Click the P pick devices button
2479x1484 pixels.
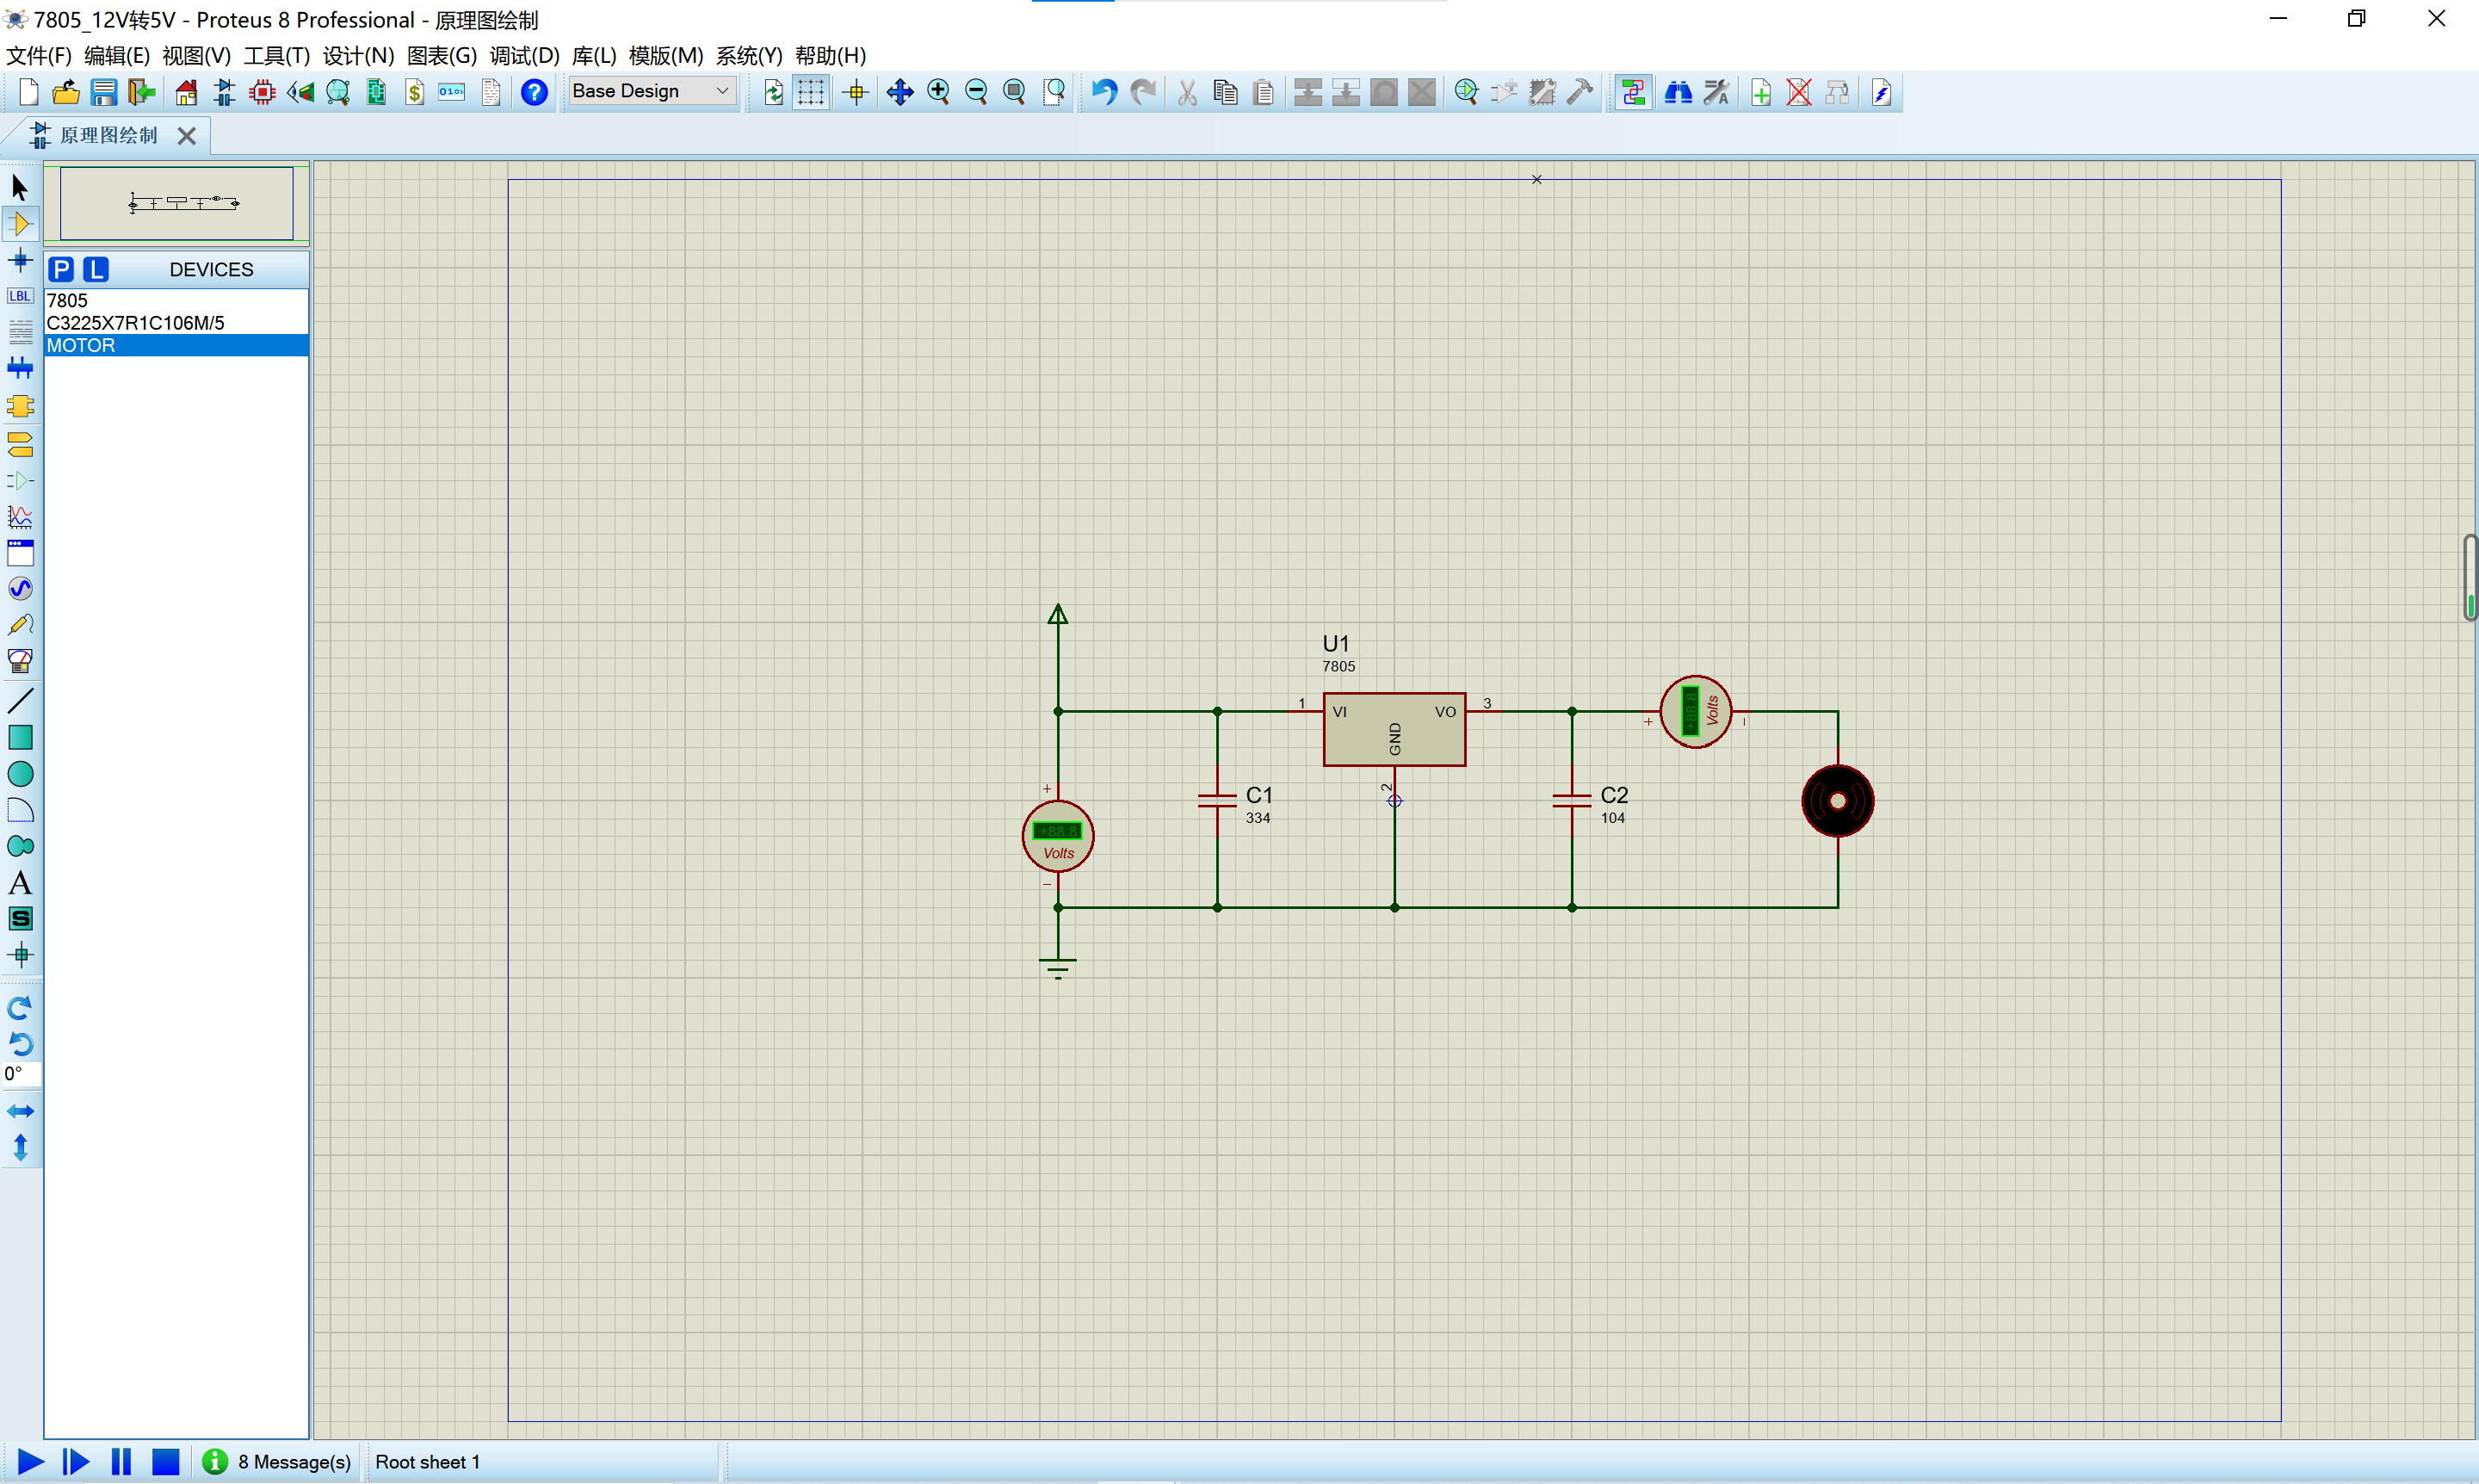click(61, 269)
